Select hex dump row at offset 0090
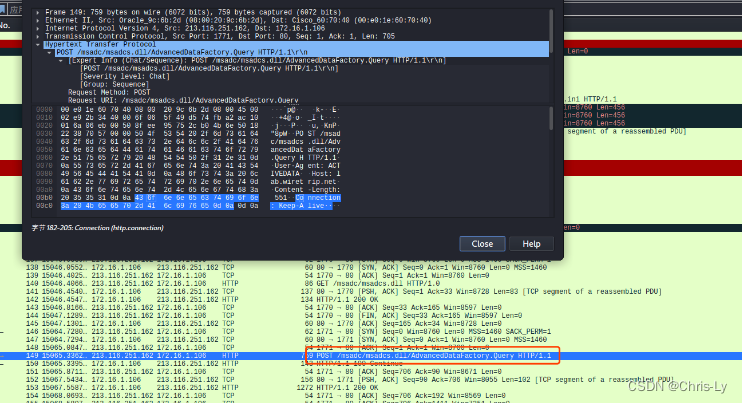The image size is (742, 403). pyautogui.click(x=187, y=182)
